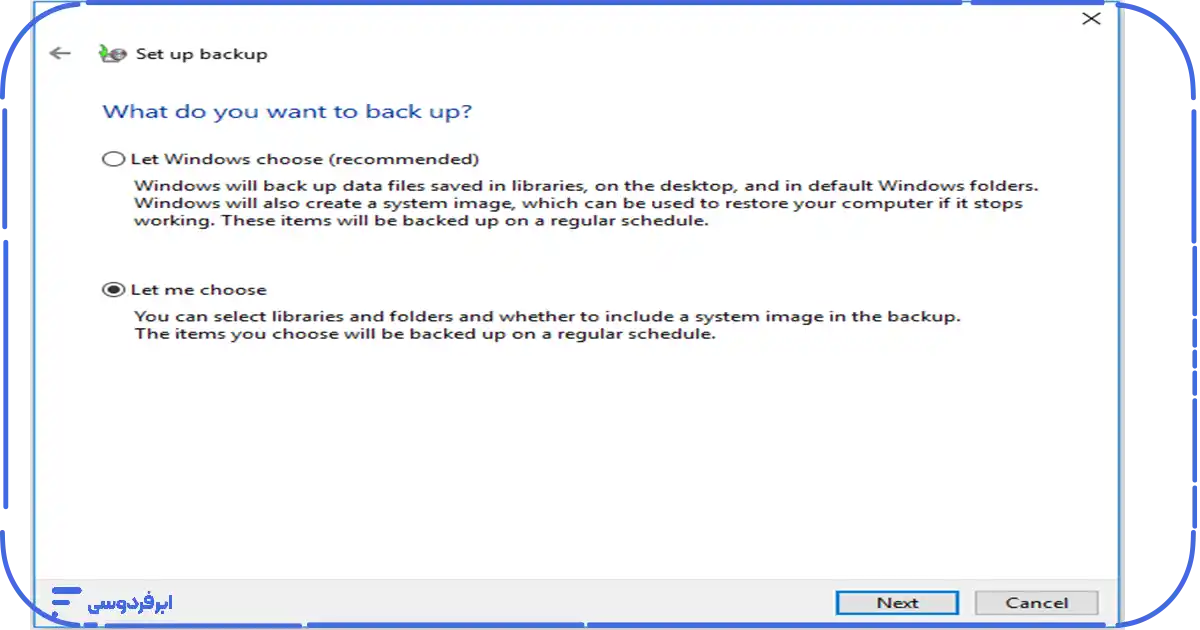The image size is (1200, 630).
Task: Cancel the backup setup
Action: coord(1036,603)
